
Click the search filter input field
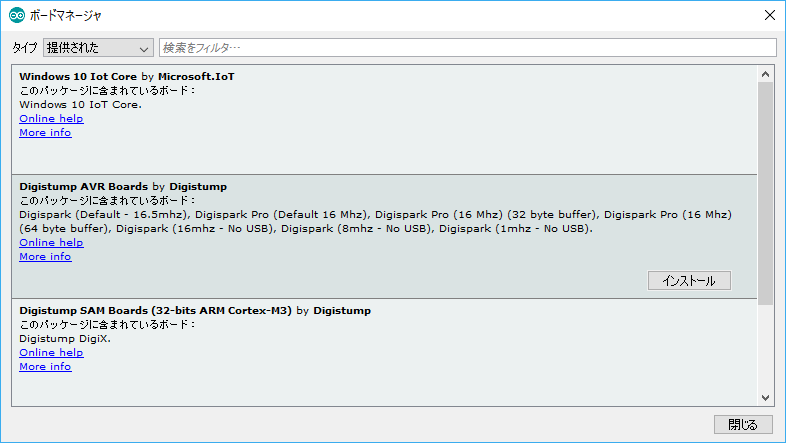click(x=468, y=48)
